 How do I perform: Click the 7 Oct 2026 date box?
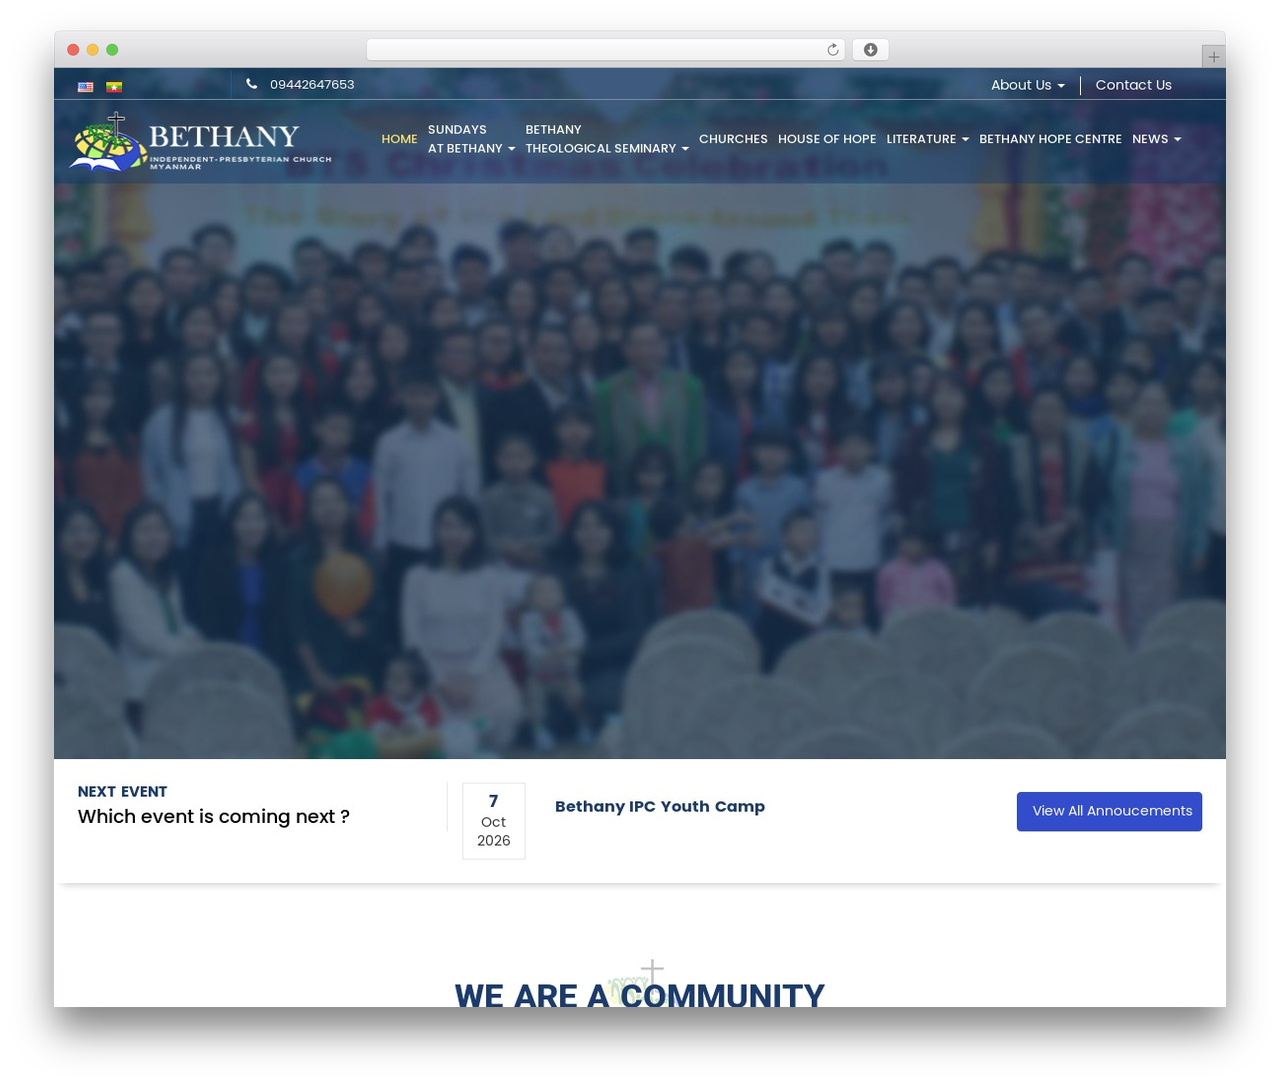coord(494,821)
